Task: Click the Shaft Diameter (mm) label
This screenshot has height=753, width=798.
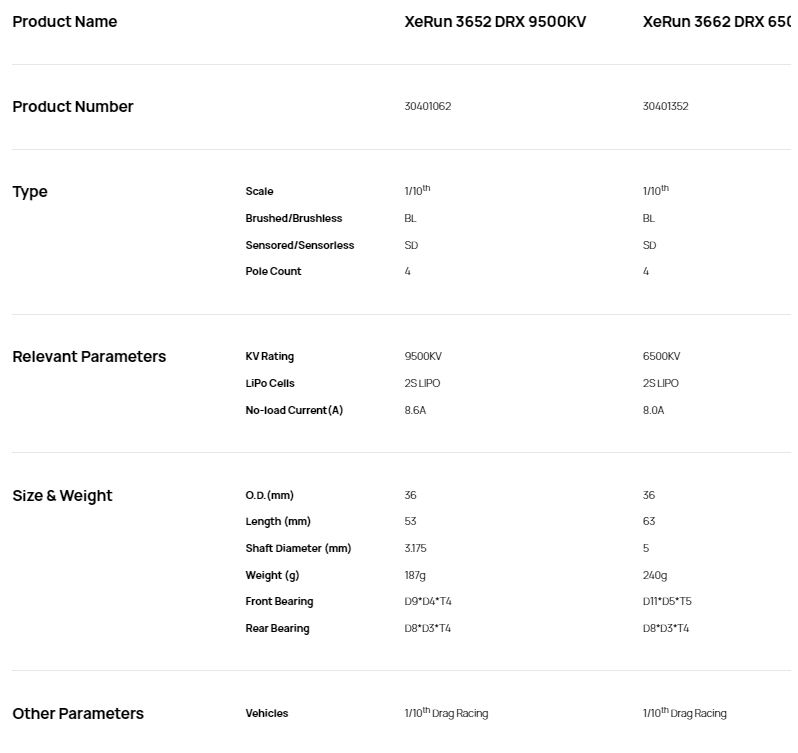Action: pos(298,548)
